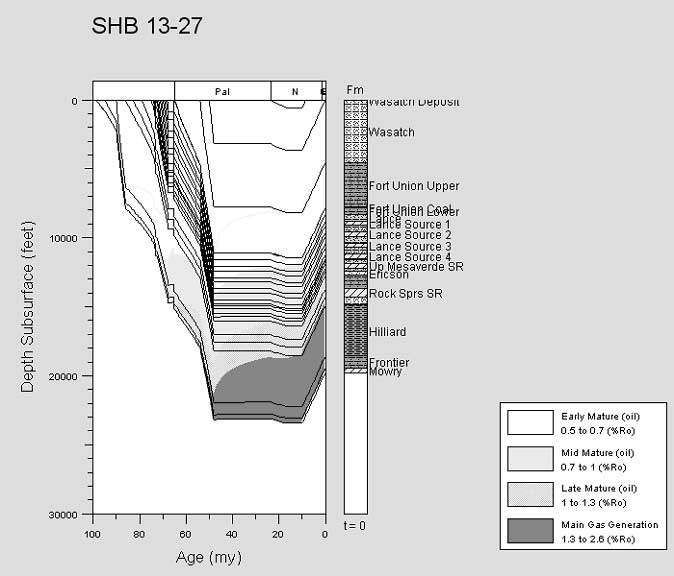Viewport: 674px width, 576px height.
Task: Select the Wasatch formation label
Action: coord(391,132)
